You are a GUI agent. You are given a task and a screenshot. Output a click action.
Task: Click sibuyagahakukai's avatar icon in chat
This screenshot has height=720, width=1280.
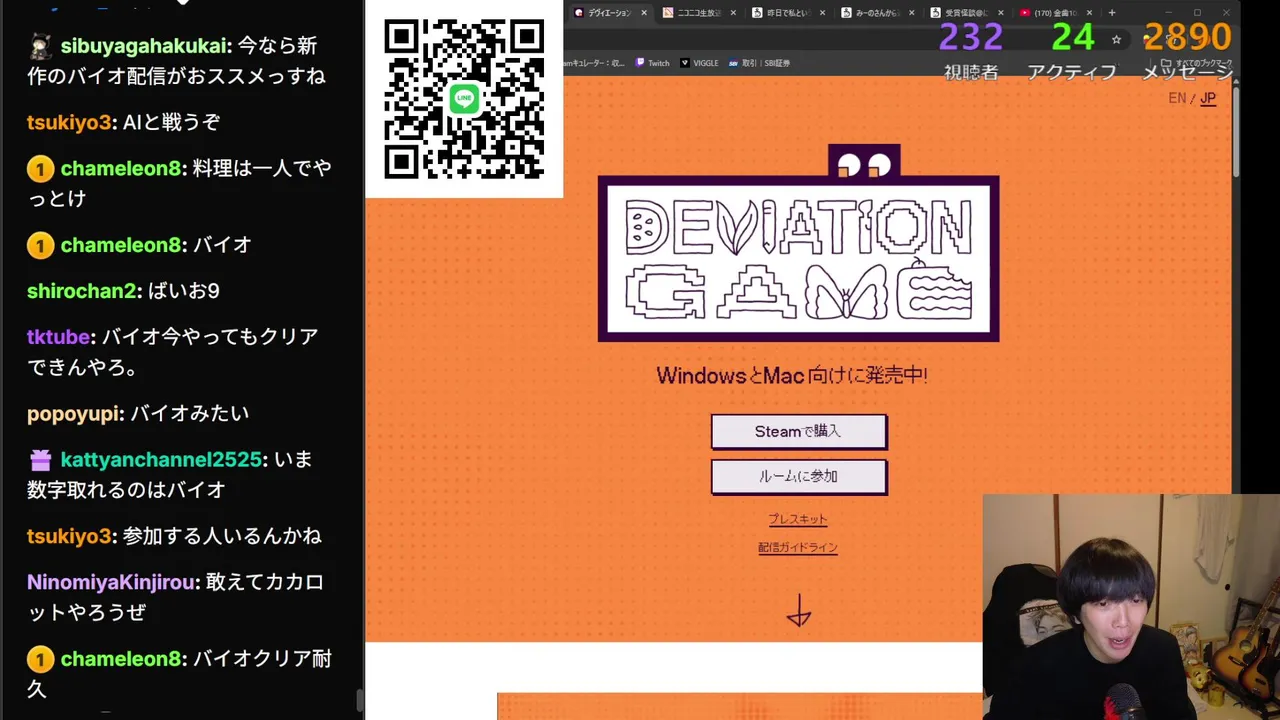pos(40,46)
